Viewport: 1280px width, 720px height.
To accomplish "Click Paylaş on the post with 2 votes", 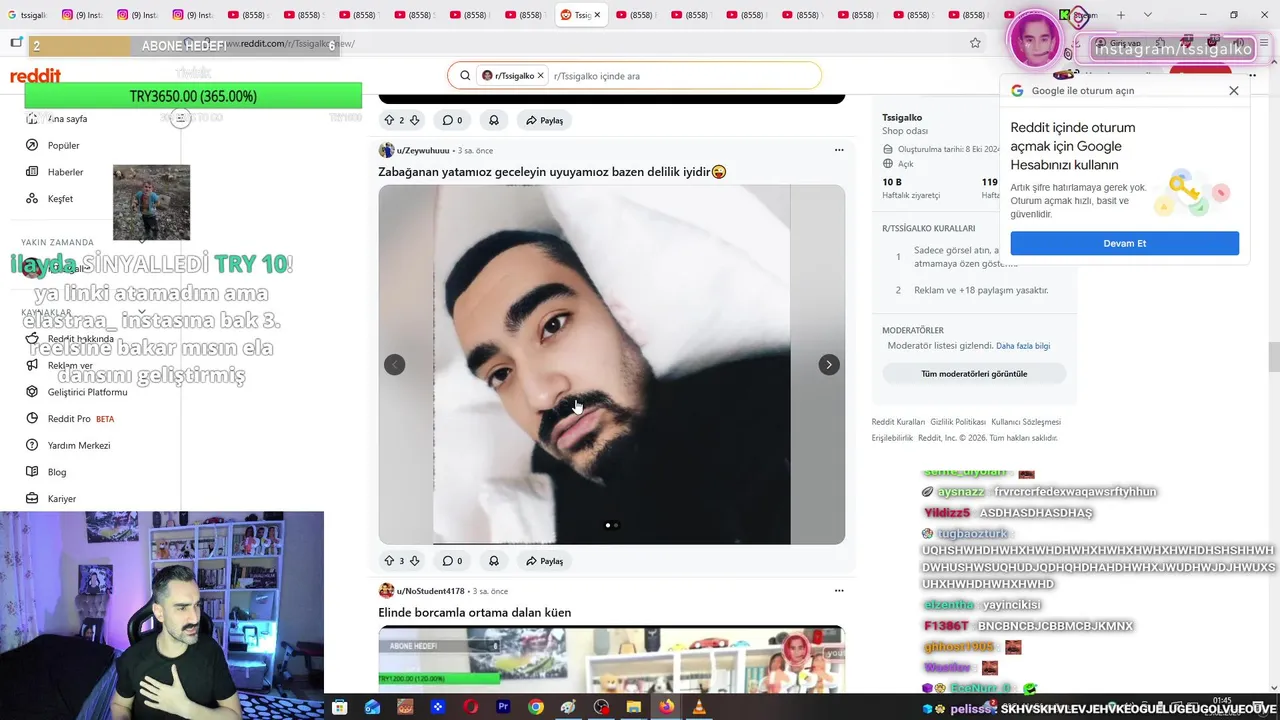I will coord(545,120).
